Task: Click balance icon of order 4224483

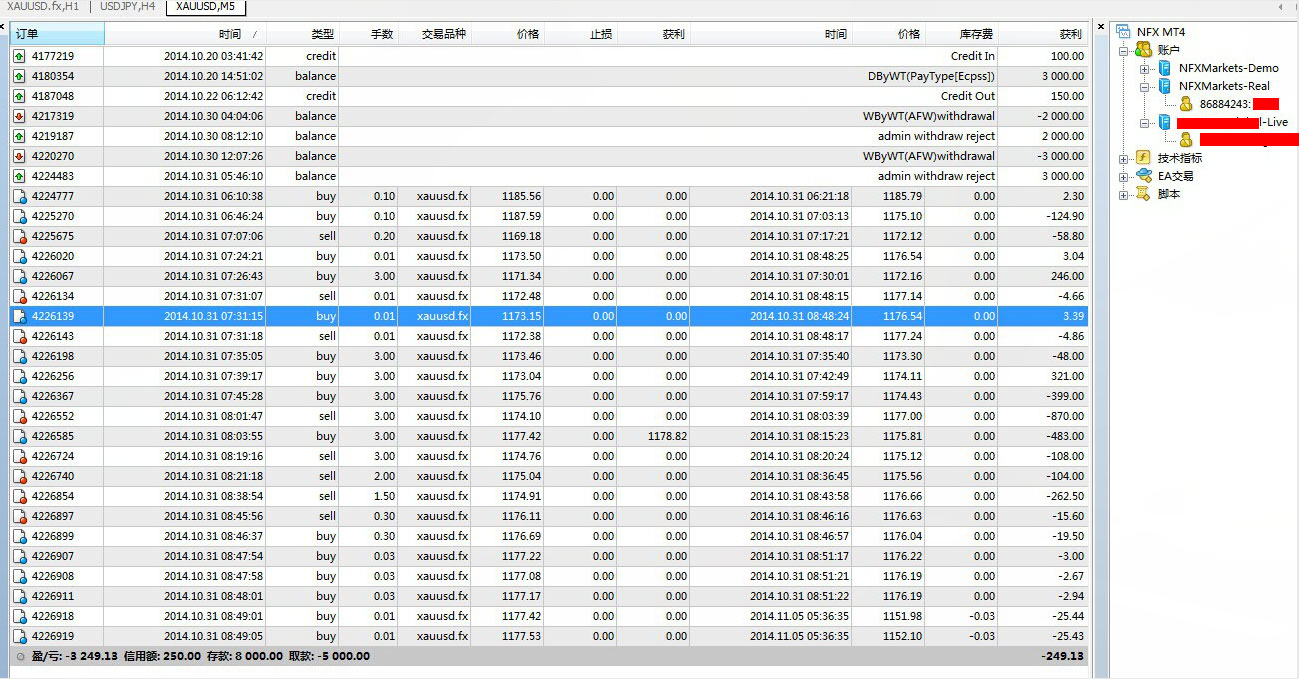Action: click(x=19, y=176)
